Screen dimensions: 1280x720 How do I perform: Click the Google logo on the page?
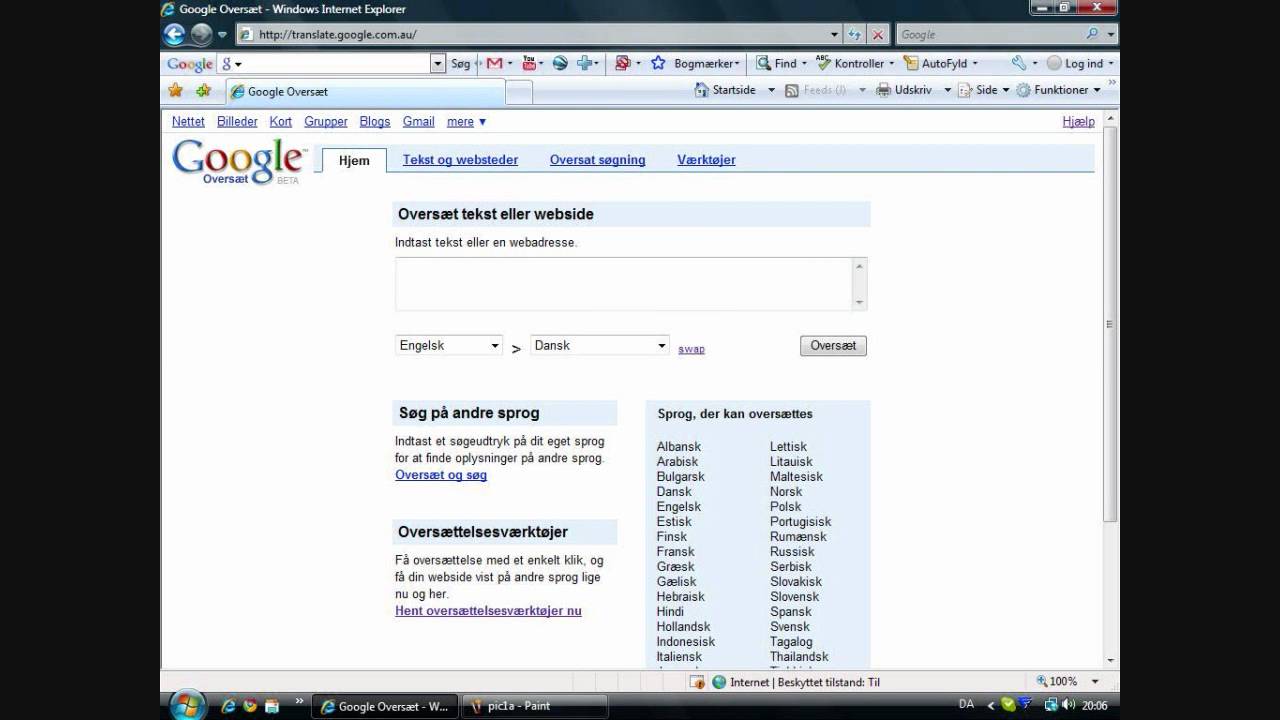[238, 160]
